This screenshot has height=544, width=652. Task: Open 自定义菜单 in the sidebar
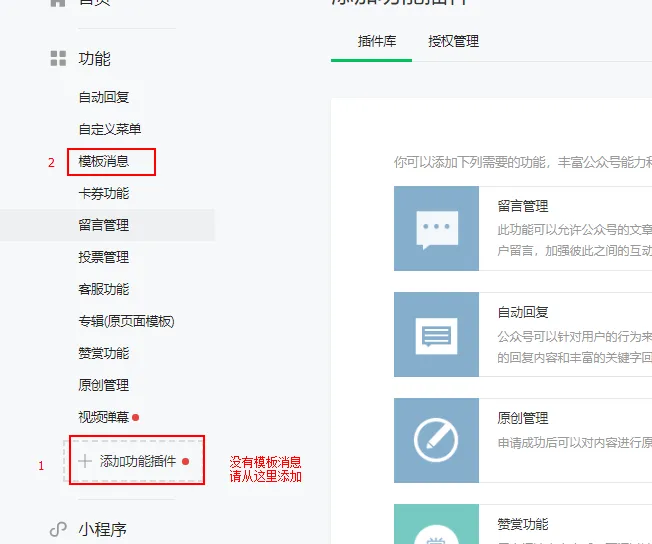(x=110, y=129)
